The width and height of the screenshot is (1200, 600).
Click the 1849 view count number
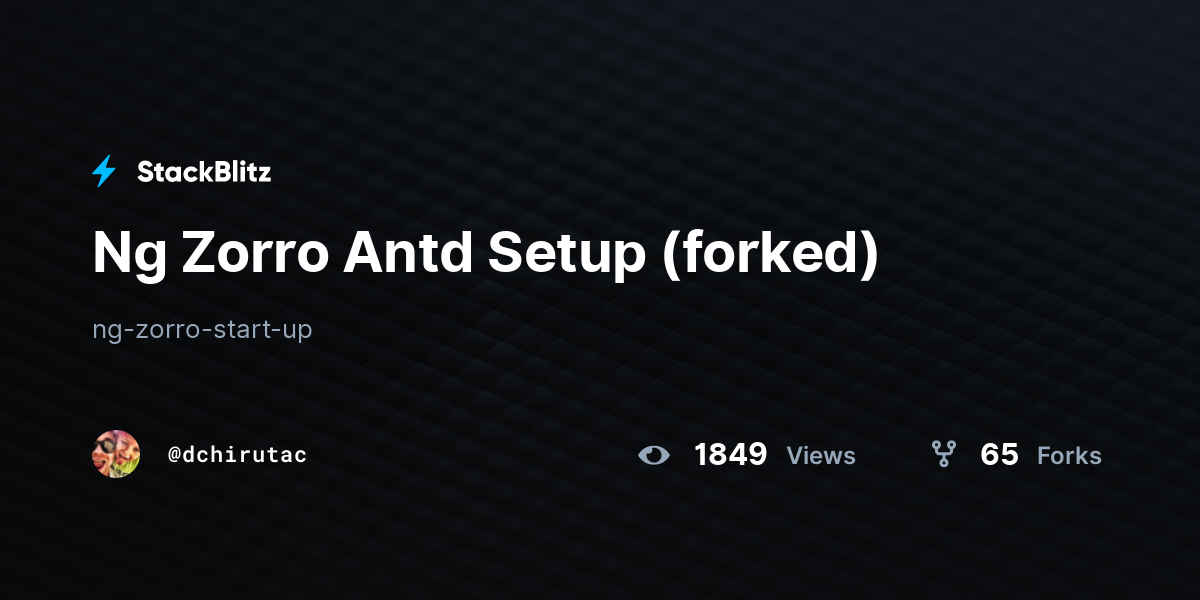(731, 455)
